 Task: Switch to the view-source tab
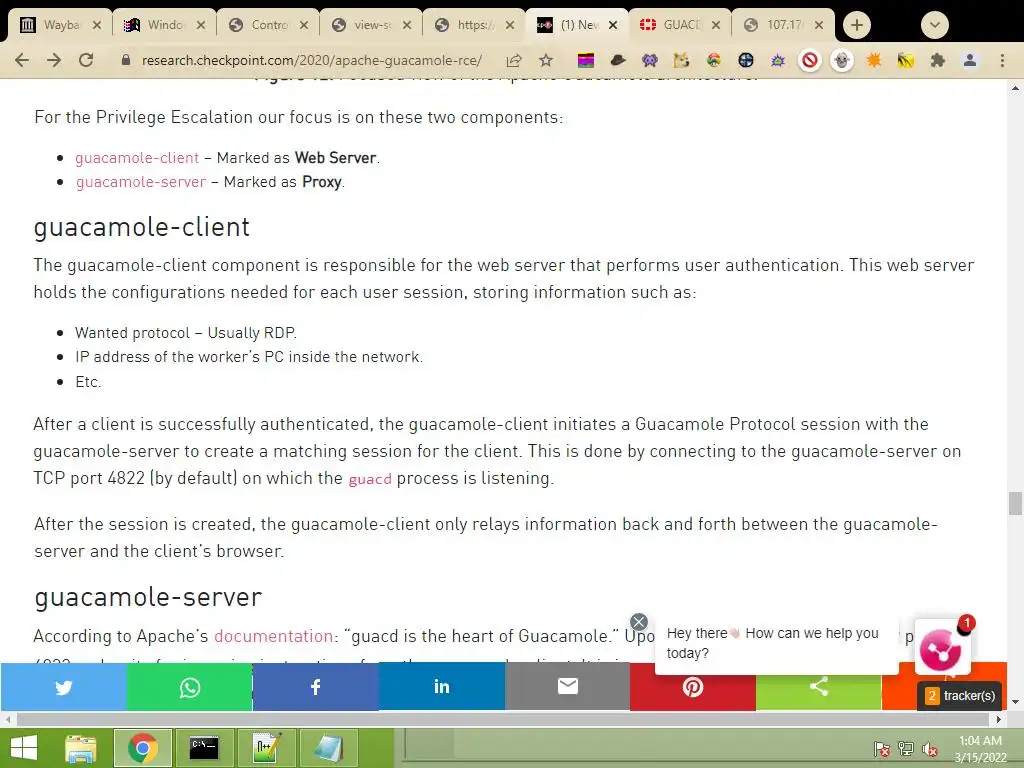(x=371, y=25)
